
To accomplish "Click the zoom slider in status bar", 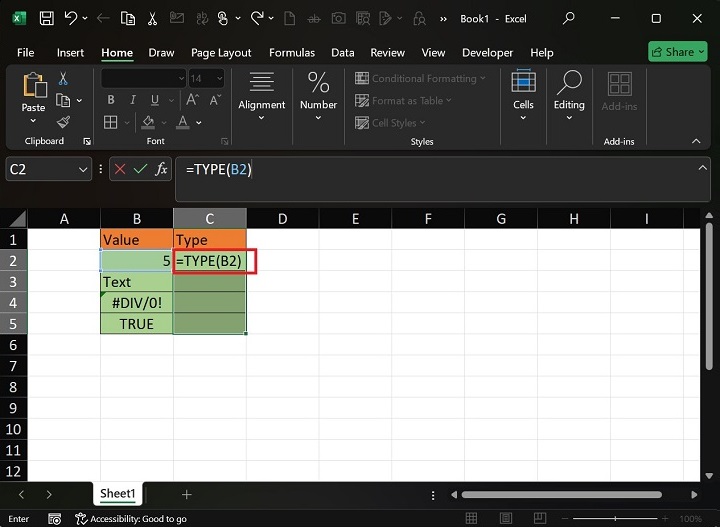I will [x=615, y=519].
